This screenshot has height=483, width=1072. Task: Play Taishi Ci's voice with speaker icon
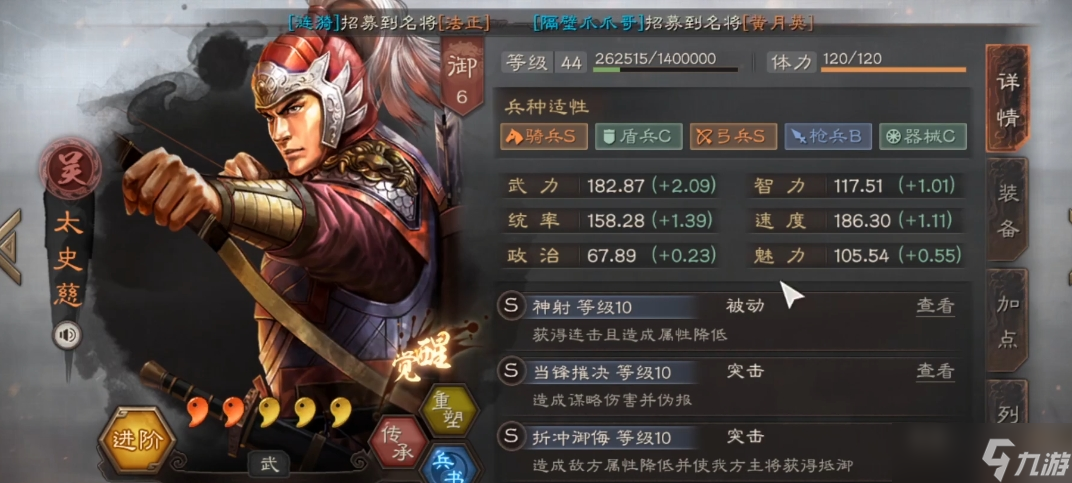click(x=67, y=335)
